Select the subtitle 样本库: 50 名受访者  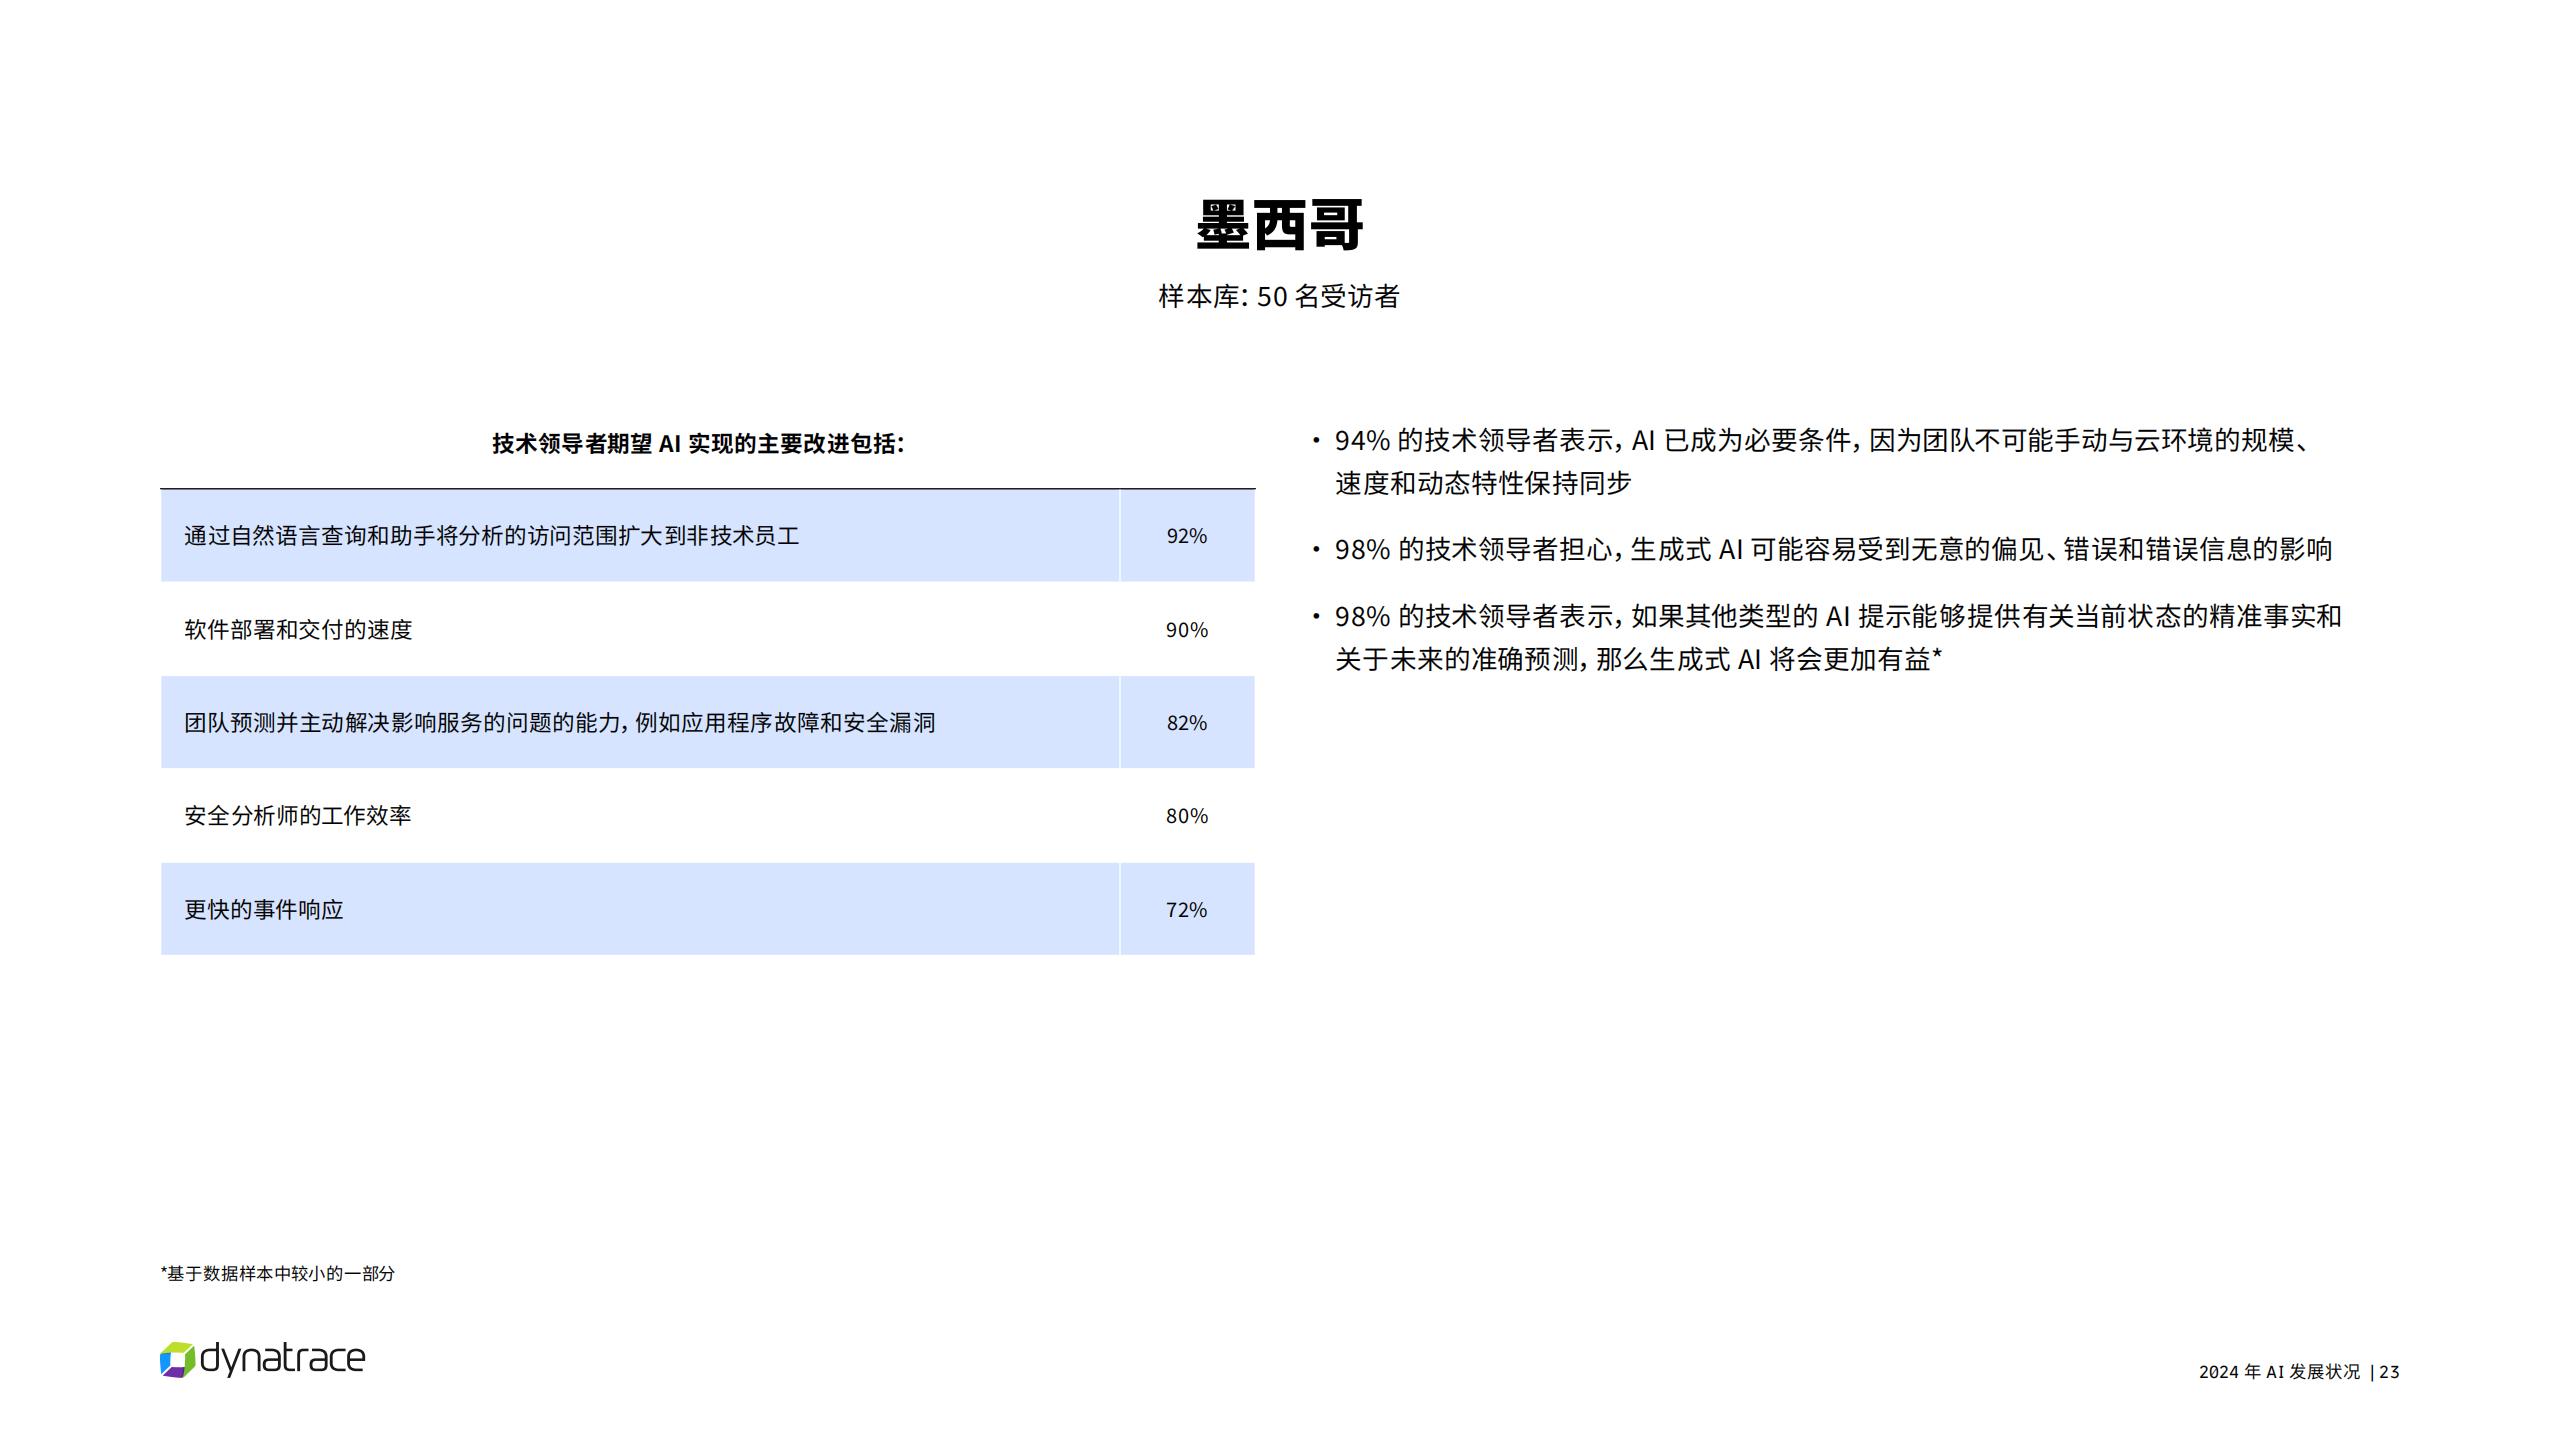point(1279,297)
